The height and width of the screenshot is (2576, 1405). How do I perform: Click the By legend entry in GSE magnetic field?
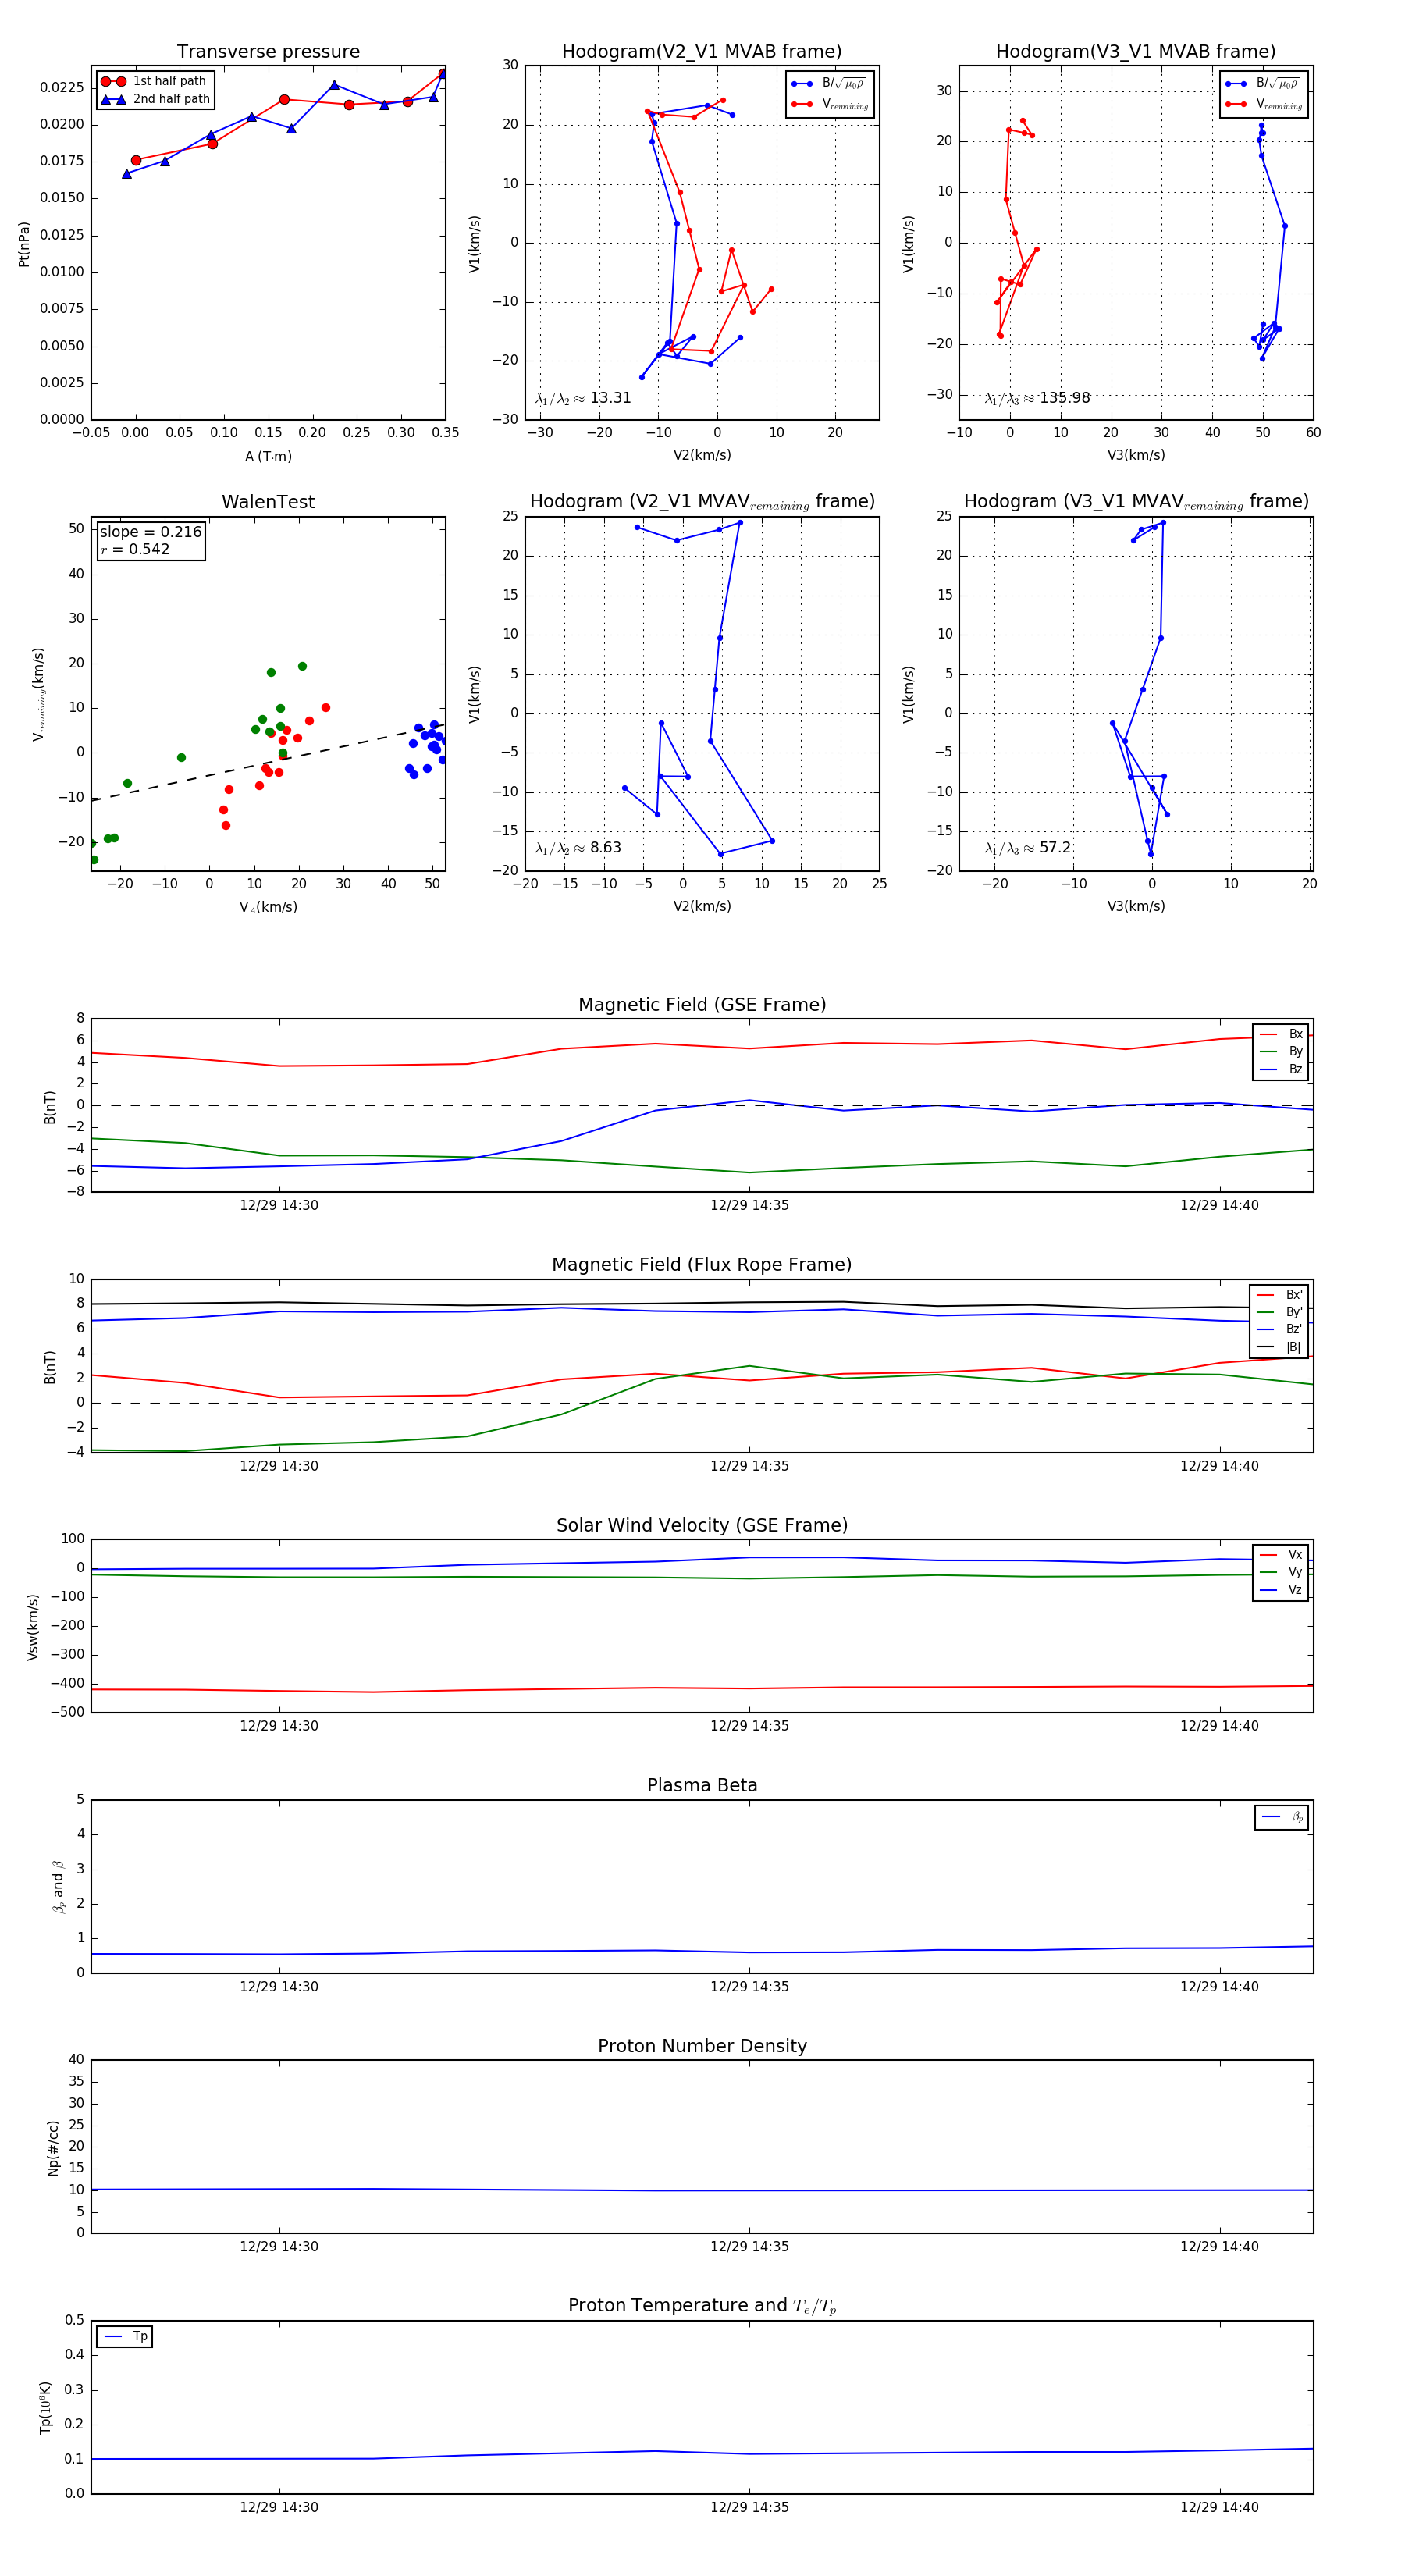point(1282,1052)
